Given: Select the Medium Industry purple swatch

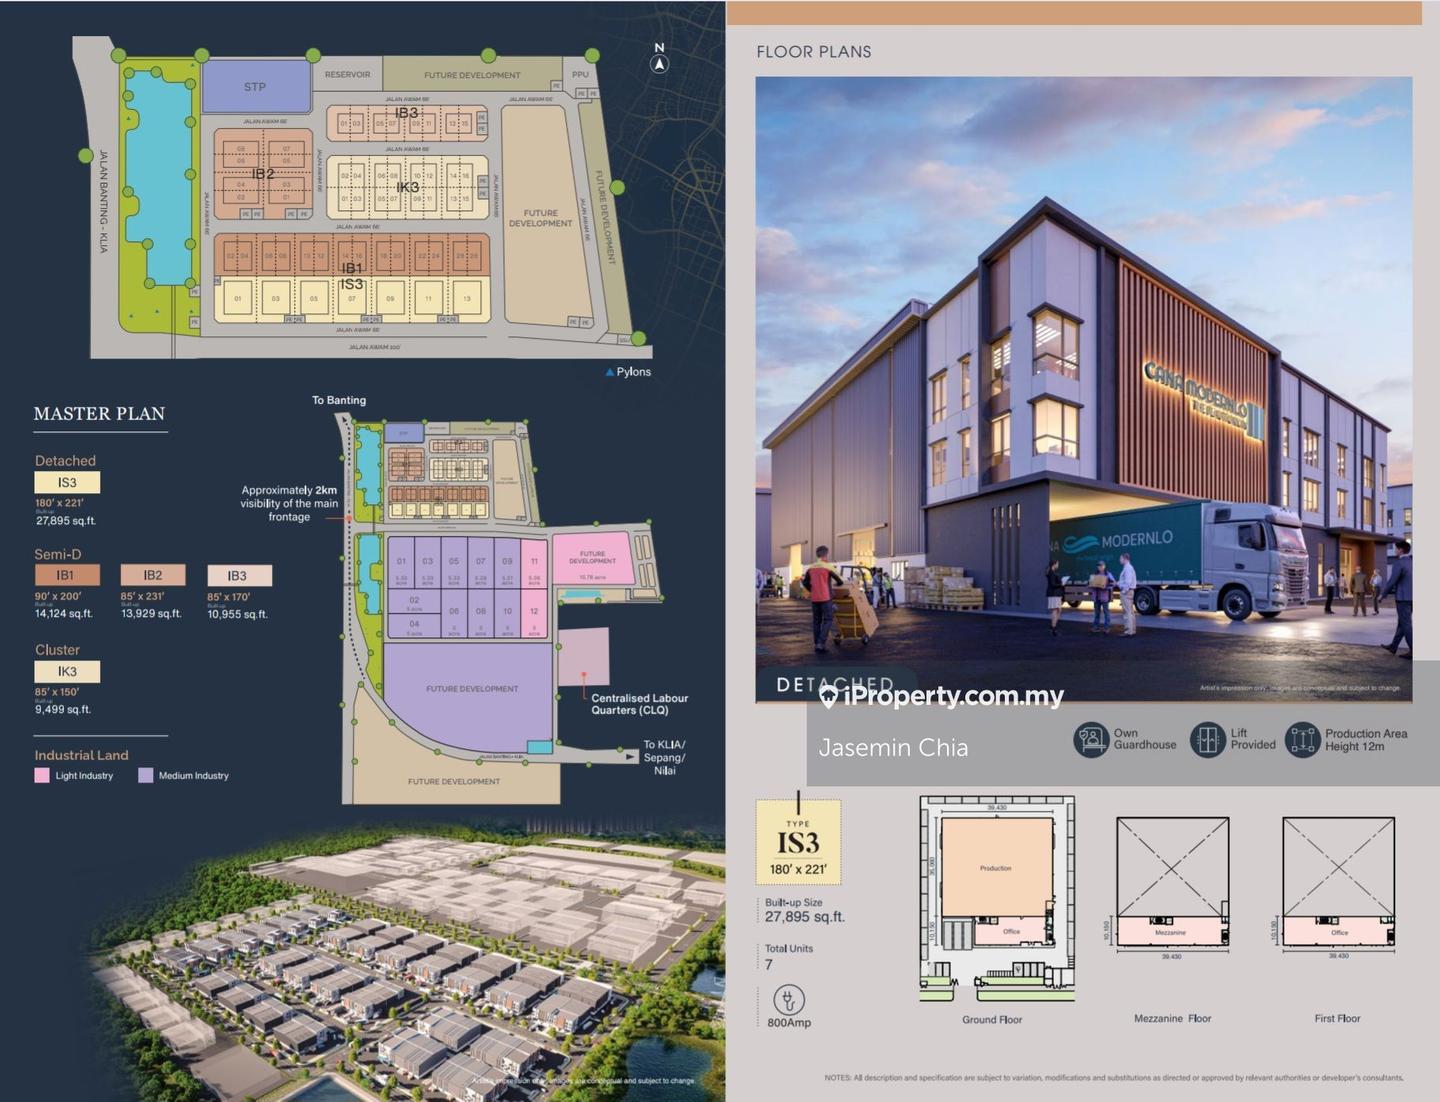Looking at the screenshot, I should pyautogui.click(x=146, y=775).
